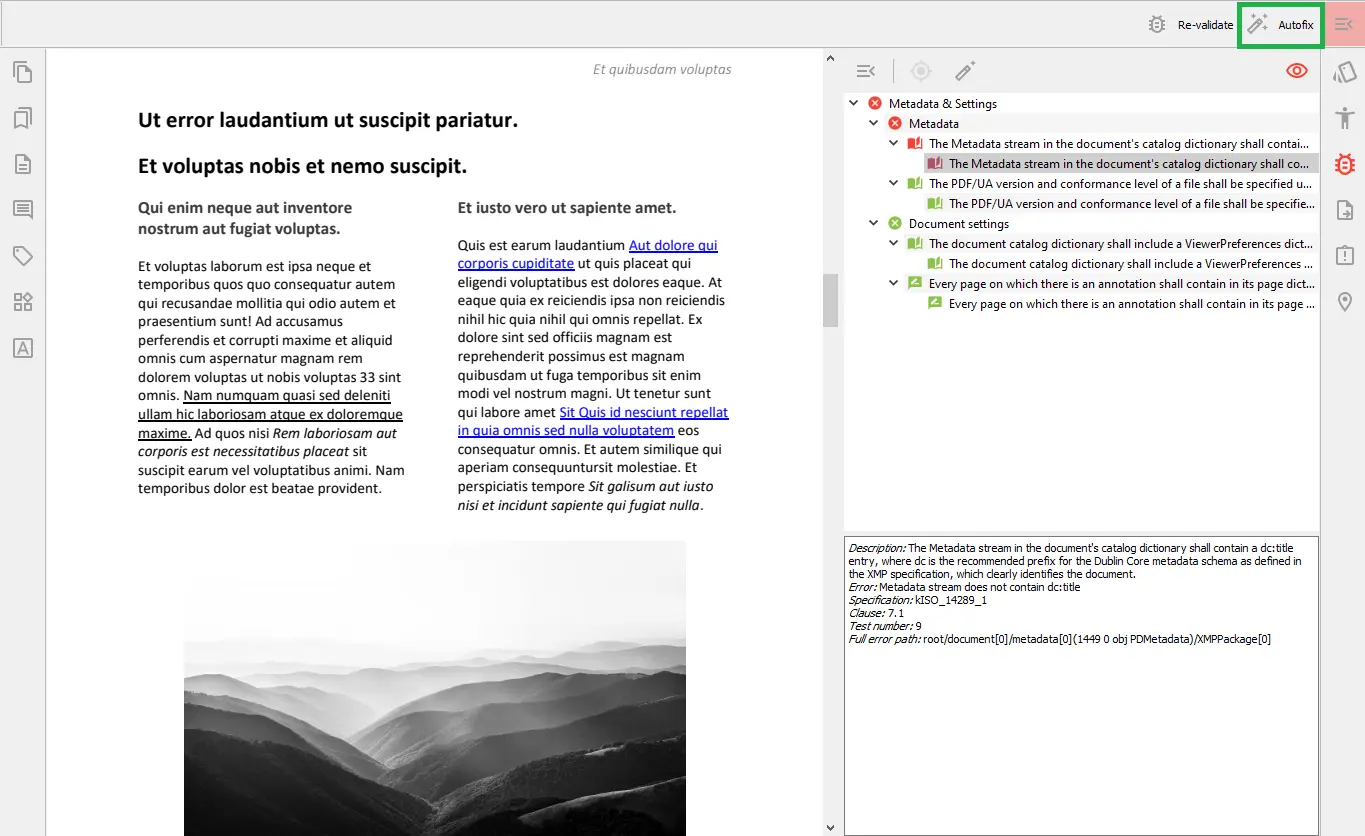Toggle the red eye visibility icon

[x=1297, y=71]
